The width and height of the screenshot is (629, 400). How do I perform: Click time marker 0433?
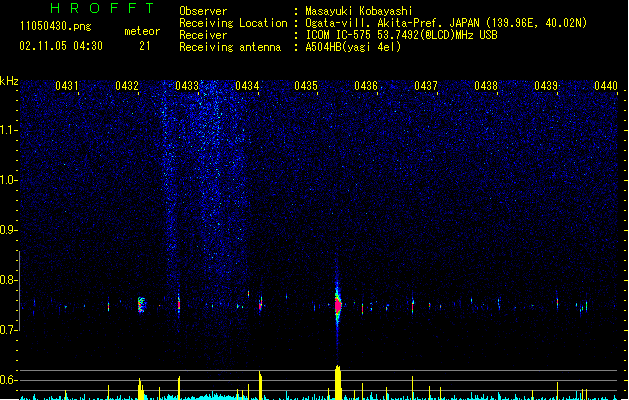(x=187, y=86)
